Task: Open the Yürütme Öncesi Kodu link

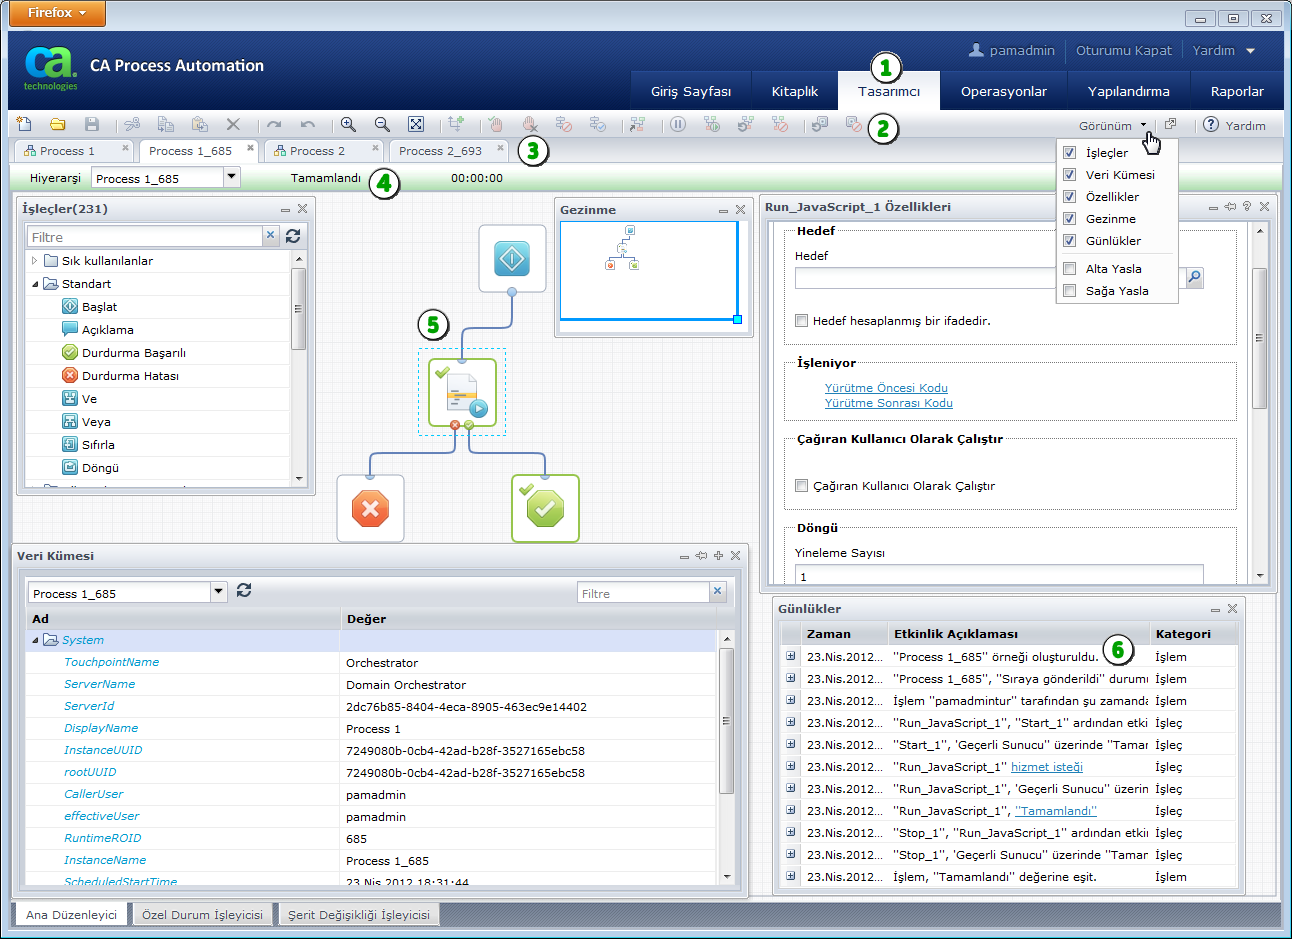Action: (x=886, y=388)
